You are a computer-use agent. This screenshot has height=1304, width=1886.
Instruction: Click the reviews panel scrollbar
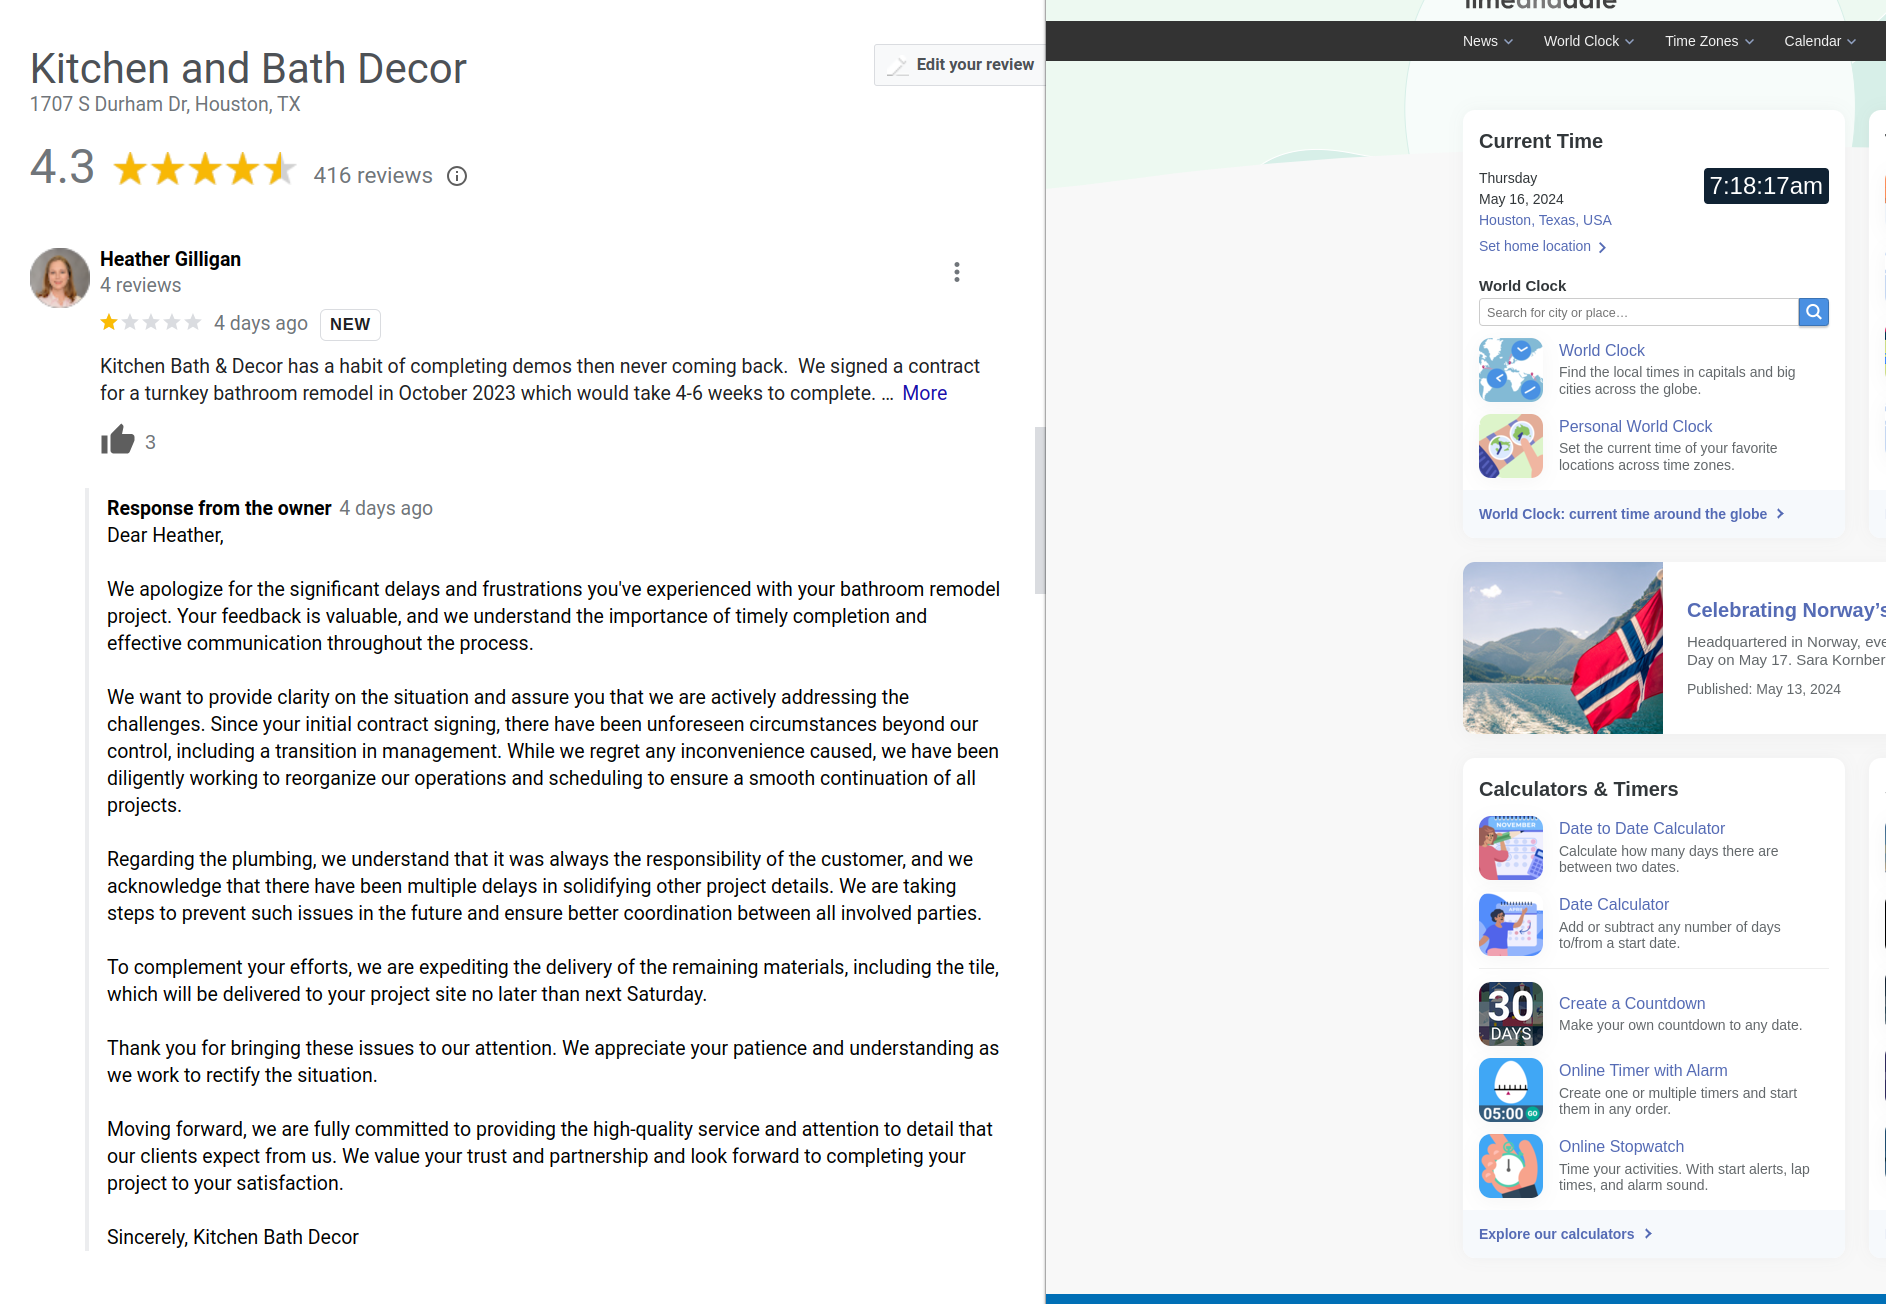(1040, 510)
